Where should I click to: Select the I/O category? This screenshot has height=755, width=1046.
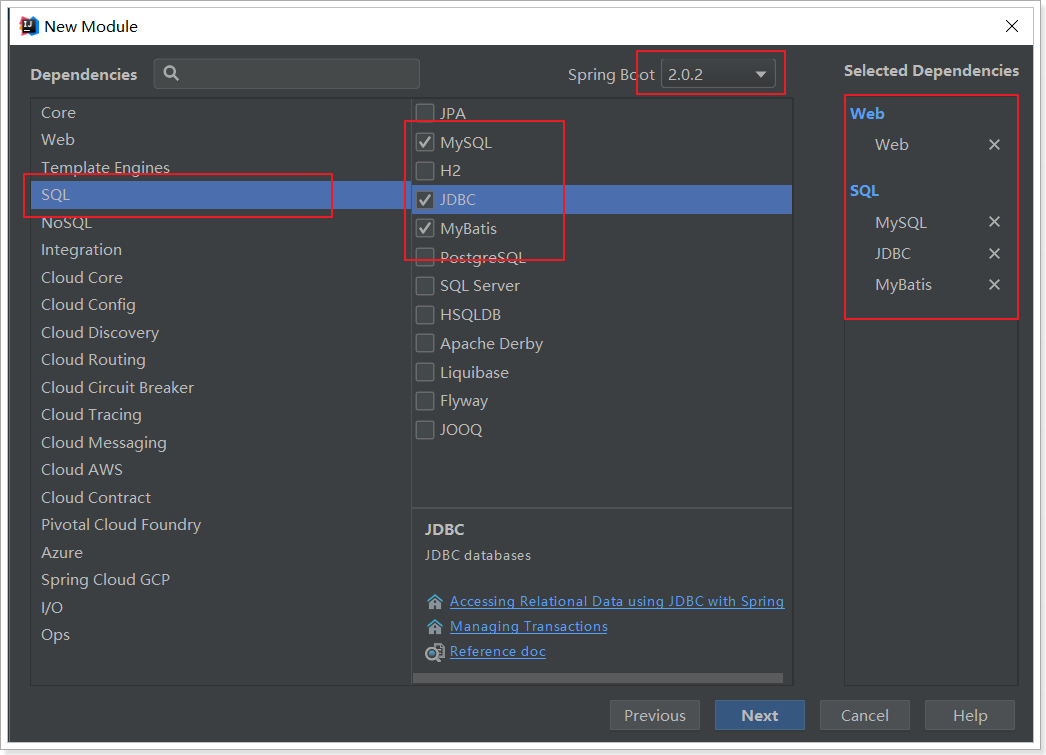[x=221, y=608]
